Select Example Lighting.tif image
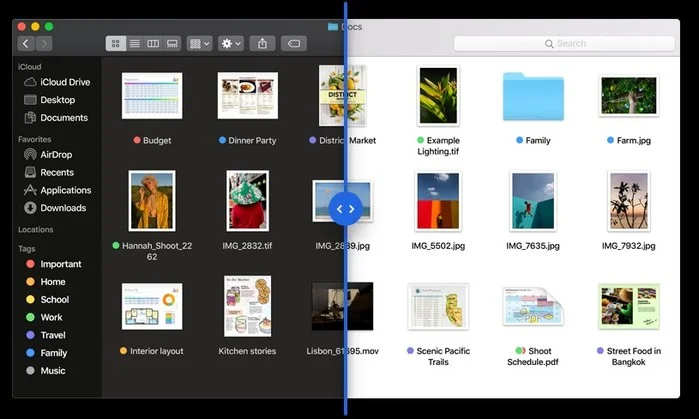The height and width of the screenshot is (419, 699). pyautogui.click(x=438, y=95)
